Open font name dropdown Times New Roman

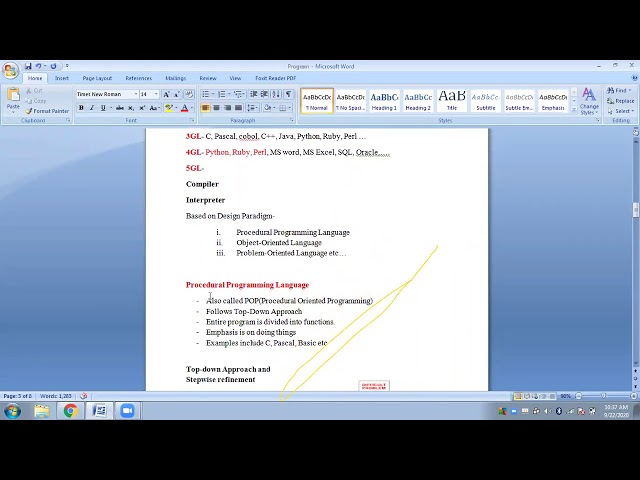(136, 94)
